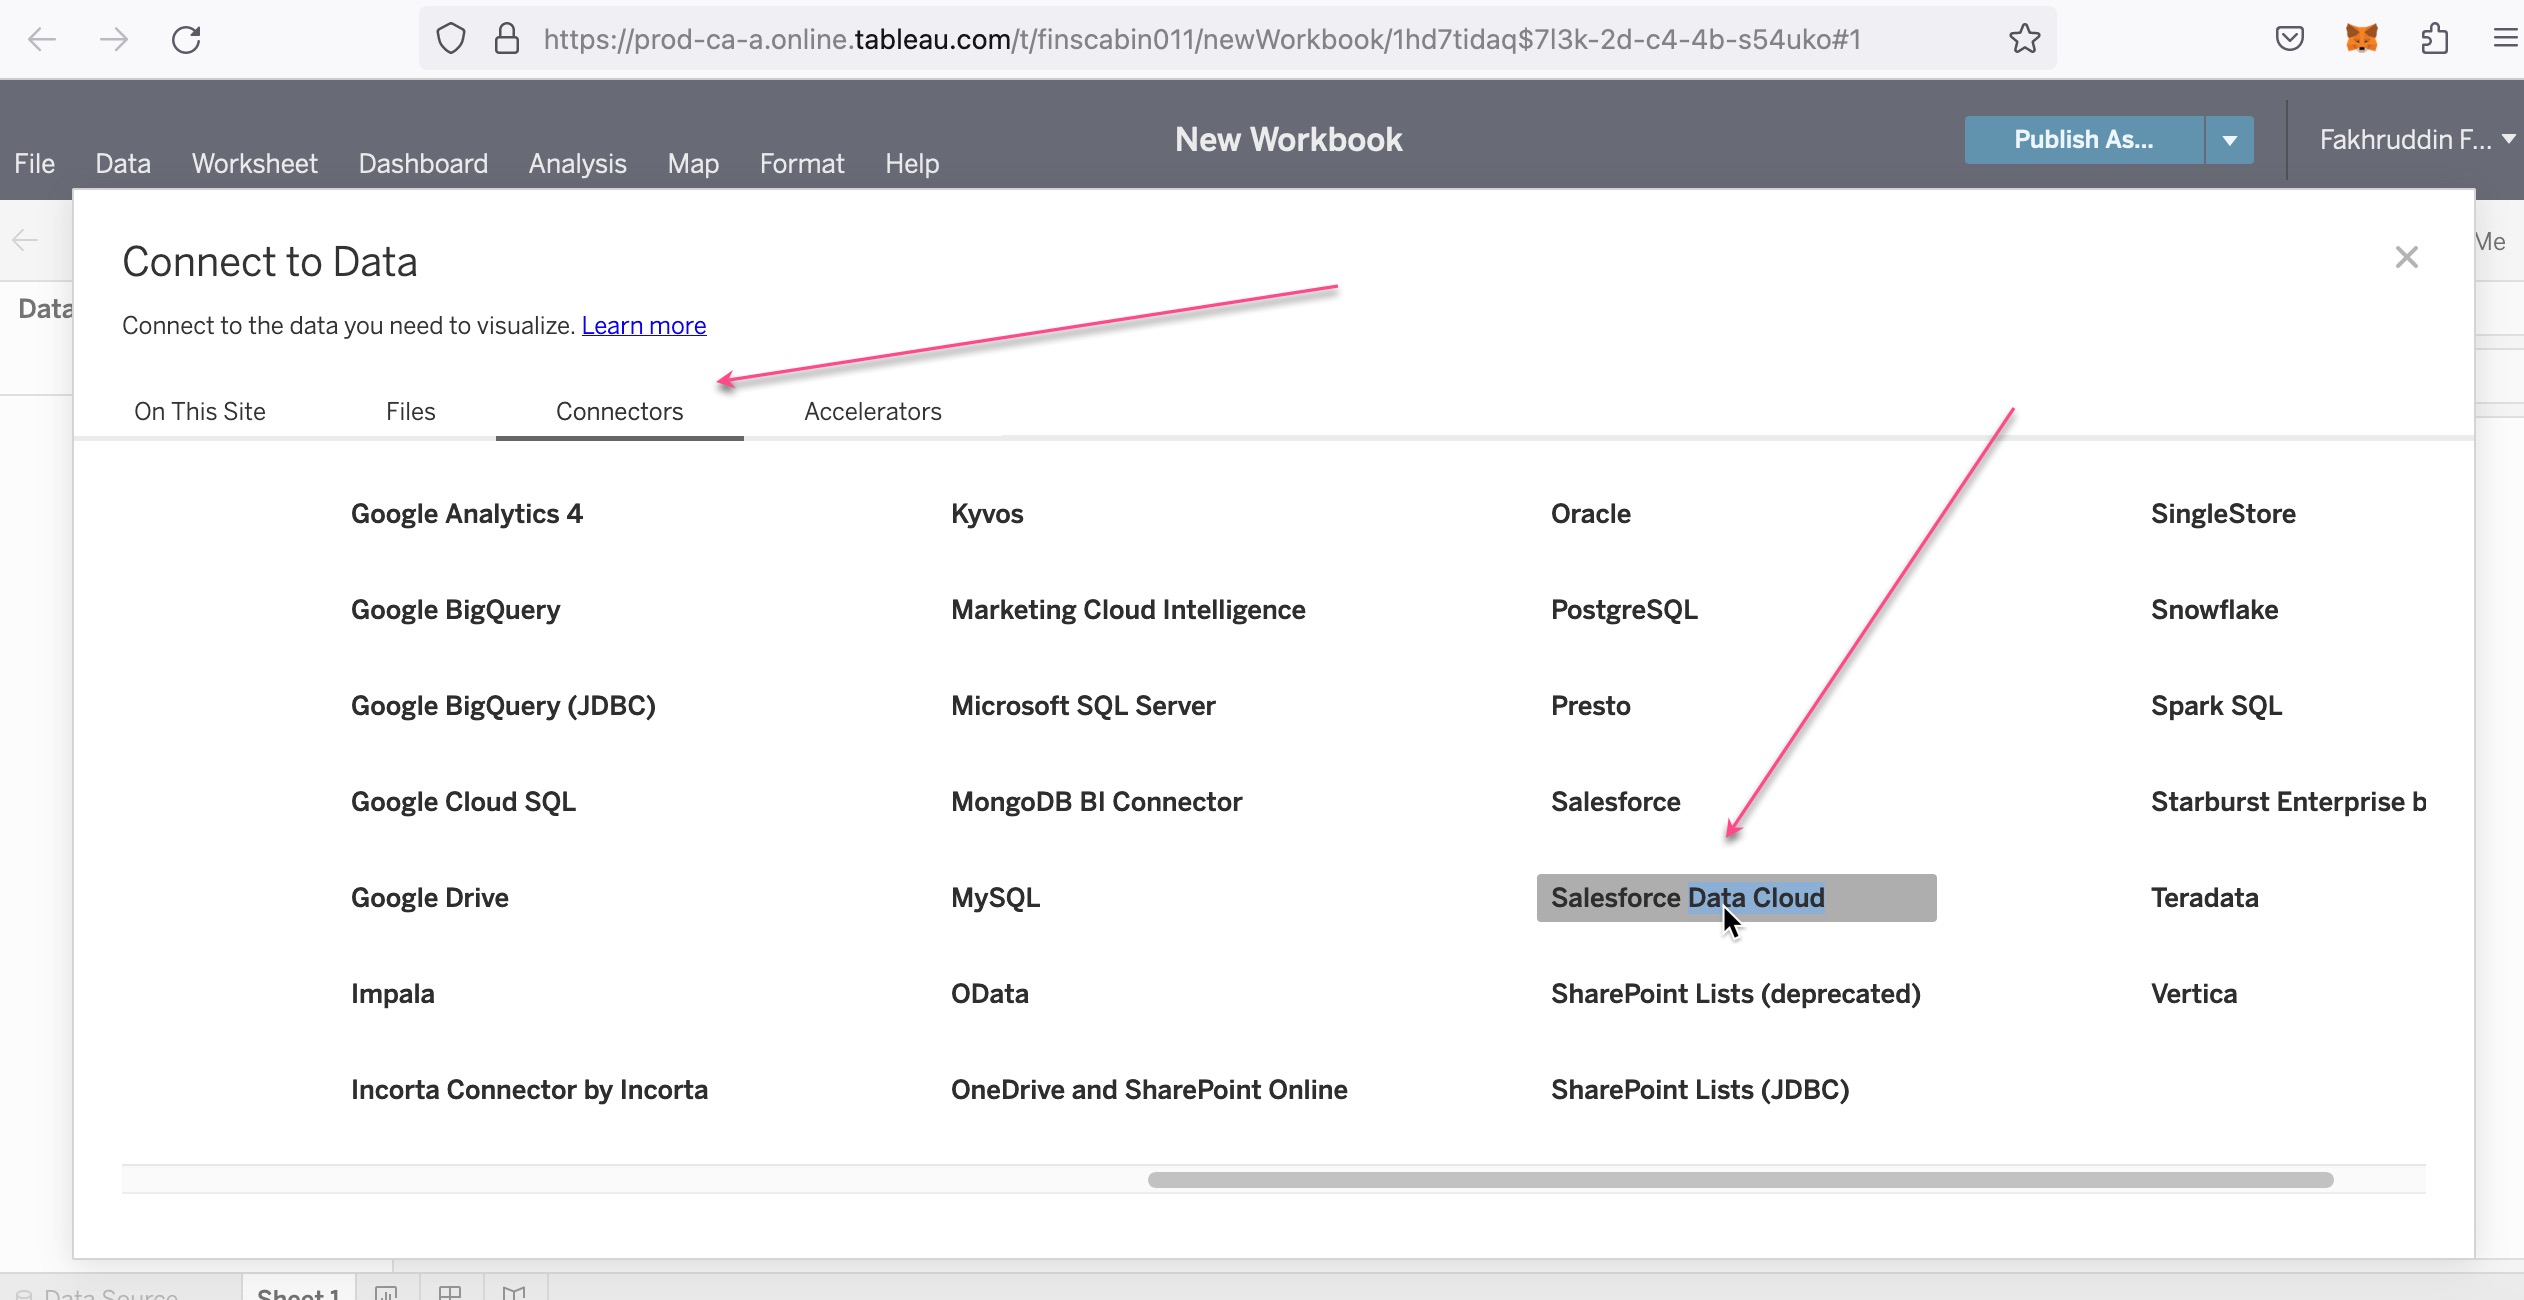Viewport: 2524px width, 1300px height.
Task: Open the Map menu
Action: [x=693, y=163]
